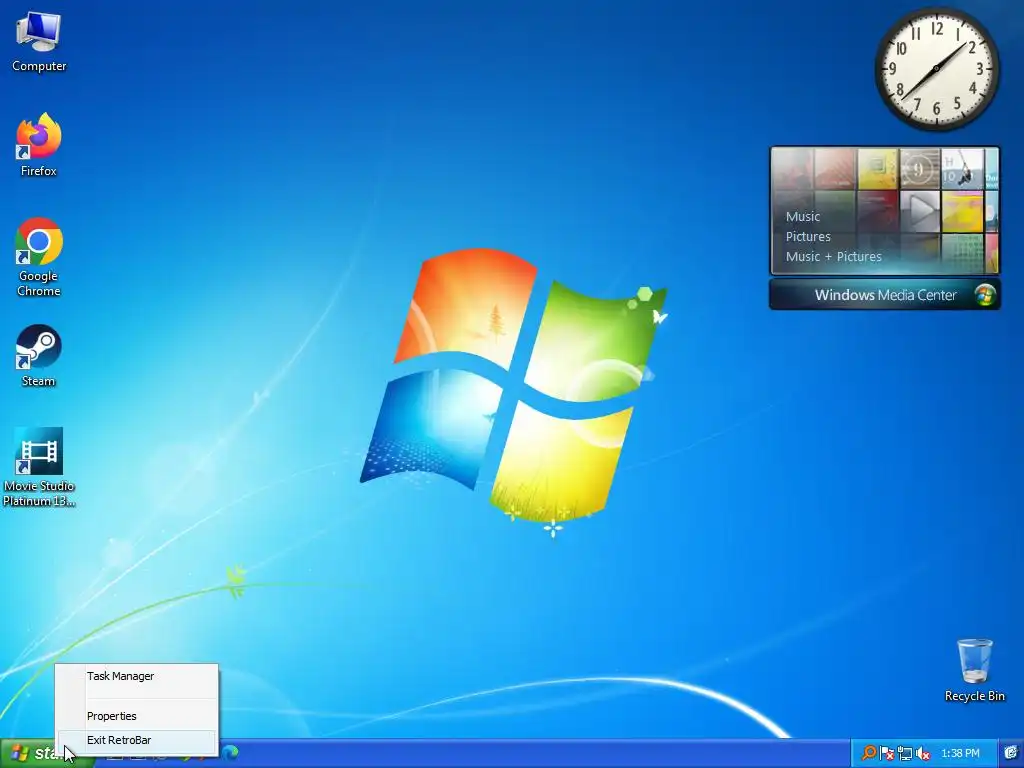The image size is (1024, 768).
Task: Select the Recycle Bin icon
Action: pos(974,670)
